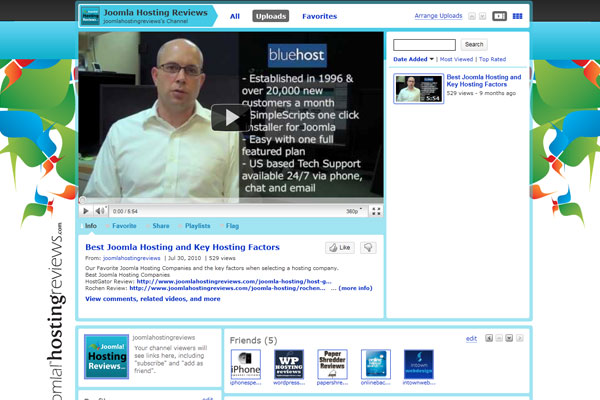Click View comments, related videos, and more

[153, 299]
